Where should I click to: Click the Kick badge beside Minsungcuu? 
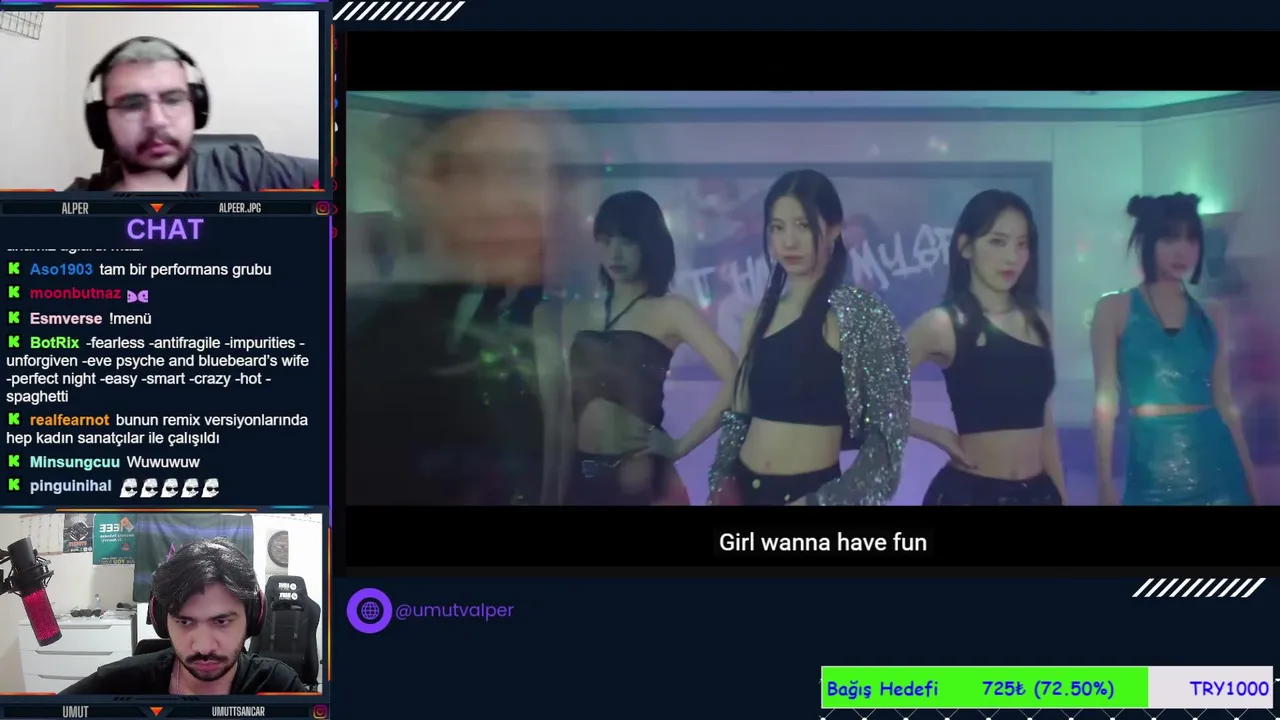pyautogui.click(x=14, y=462)
